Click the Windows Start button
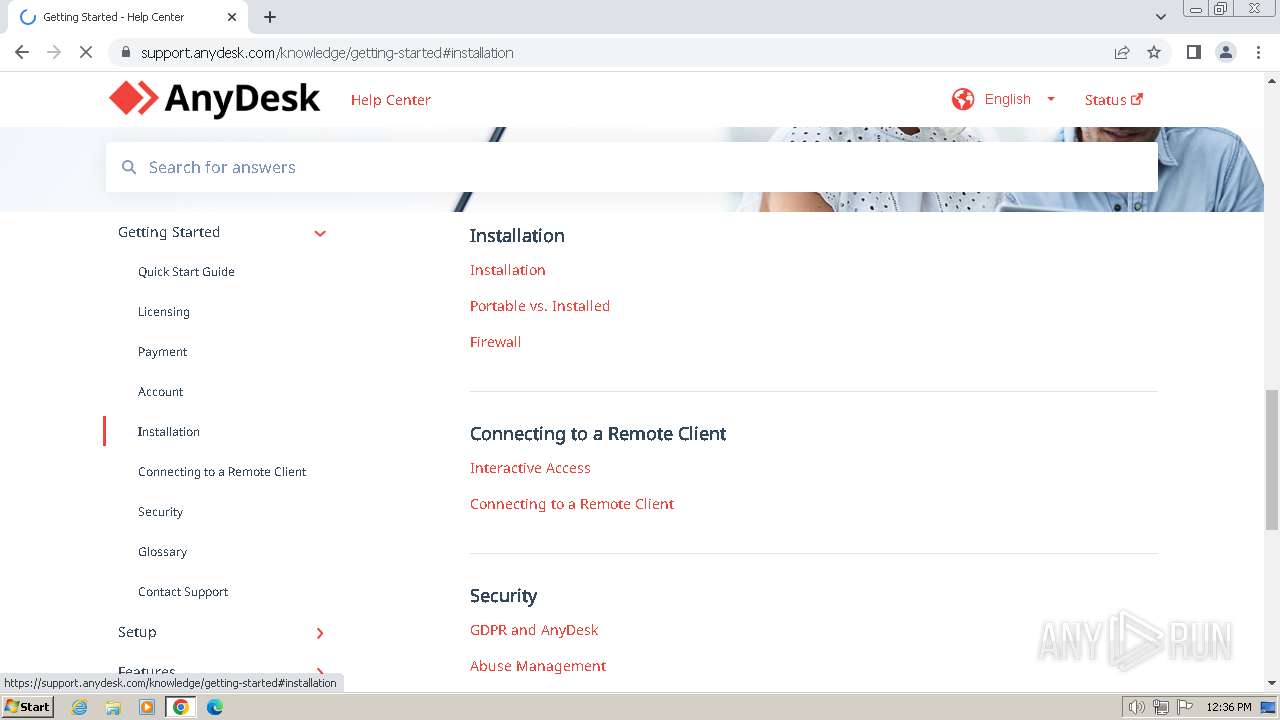Viewport: 1280px width, 720px height. [x=27, y=707]
